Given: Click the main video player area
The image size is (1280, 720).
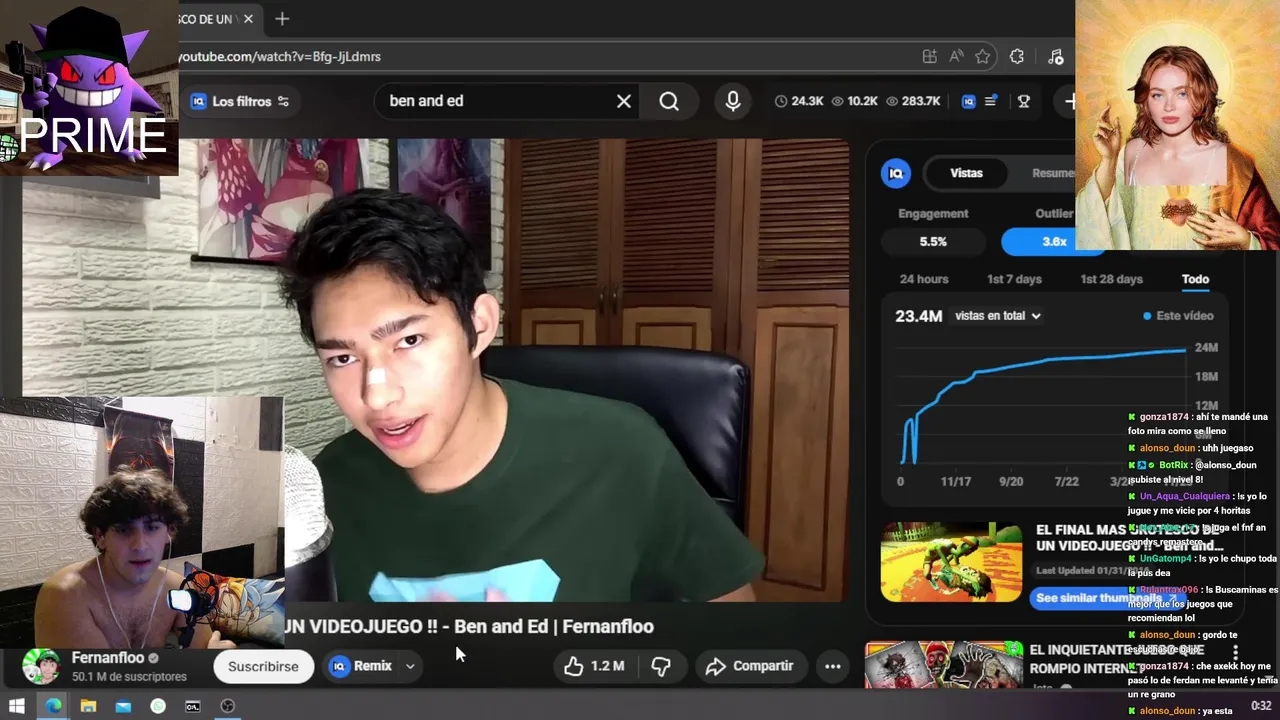Looking at the screenshot, I should coord(435,370).
